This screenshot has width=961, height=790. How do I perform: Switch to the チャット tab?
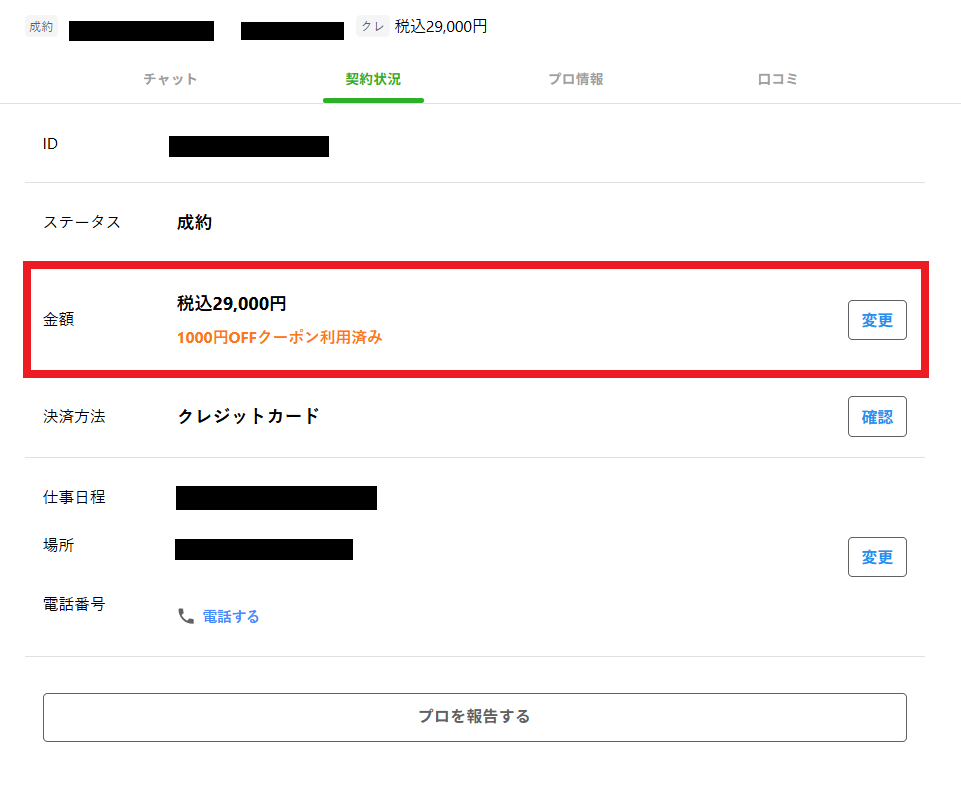point(170,79)
